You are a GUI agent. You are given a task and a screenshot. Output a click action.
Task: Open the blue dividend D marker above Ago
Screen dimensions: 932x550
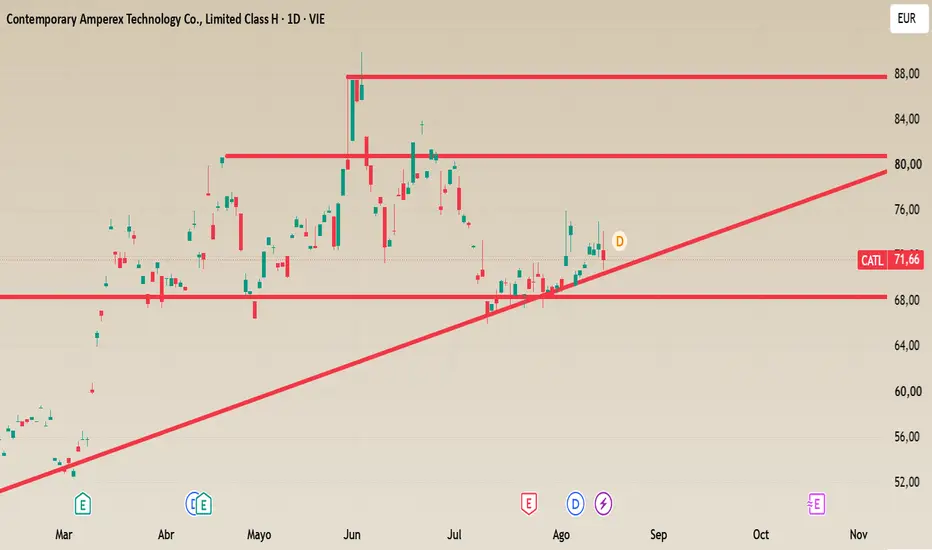point(575,504)
